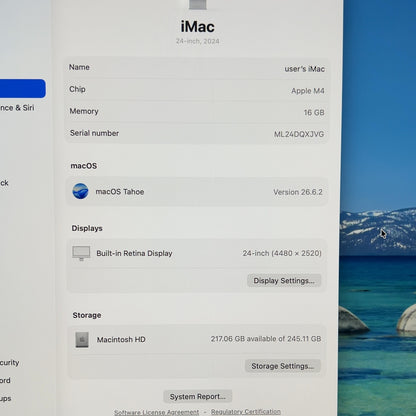Click the Built-in Retina Display monitor icon
Image resolution: width=416 pixels, height=416 pixels.
pos(81,253)
